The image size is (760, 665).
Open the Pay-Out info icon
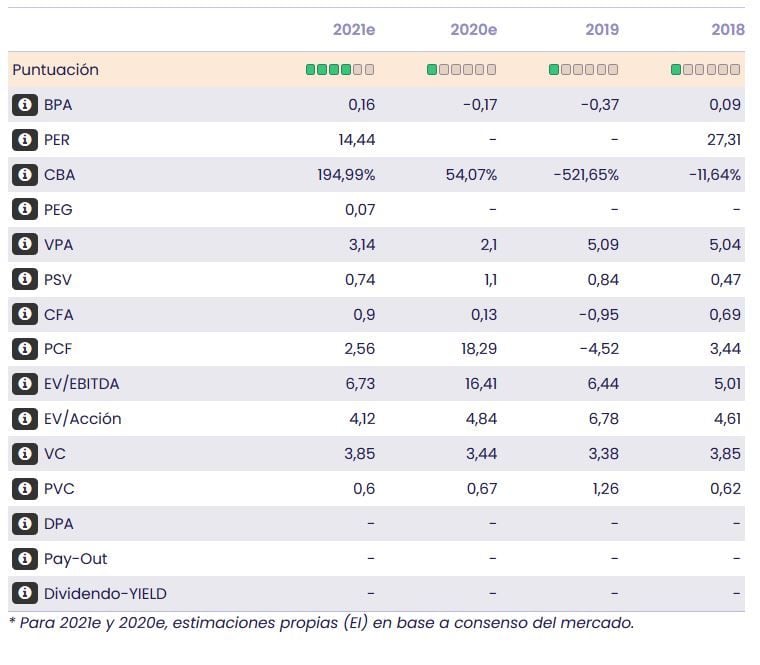coord(24,559)
